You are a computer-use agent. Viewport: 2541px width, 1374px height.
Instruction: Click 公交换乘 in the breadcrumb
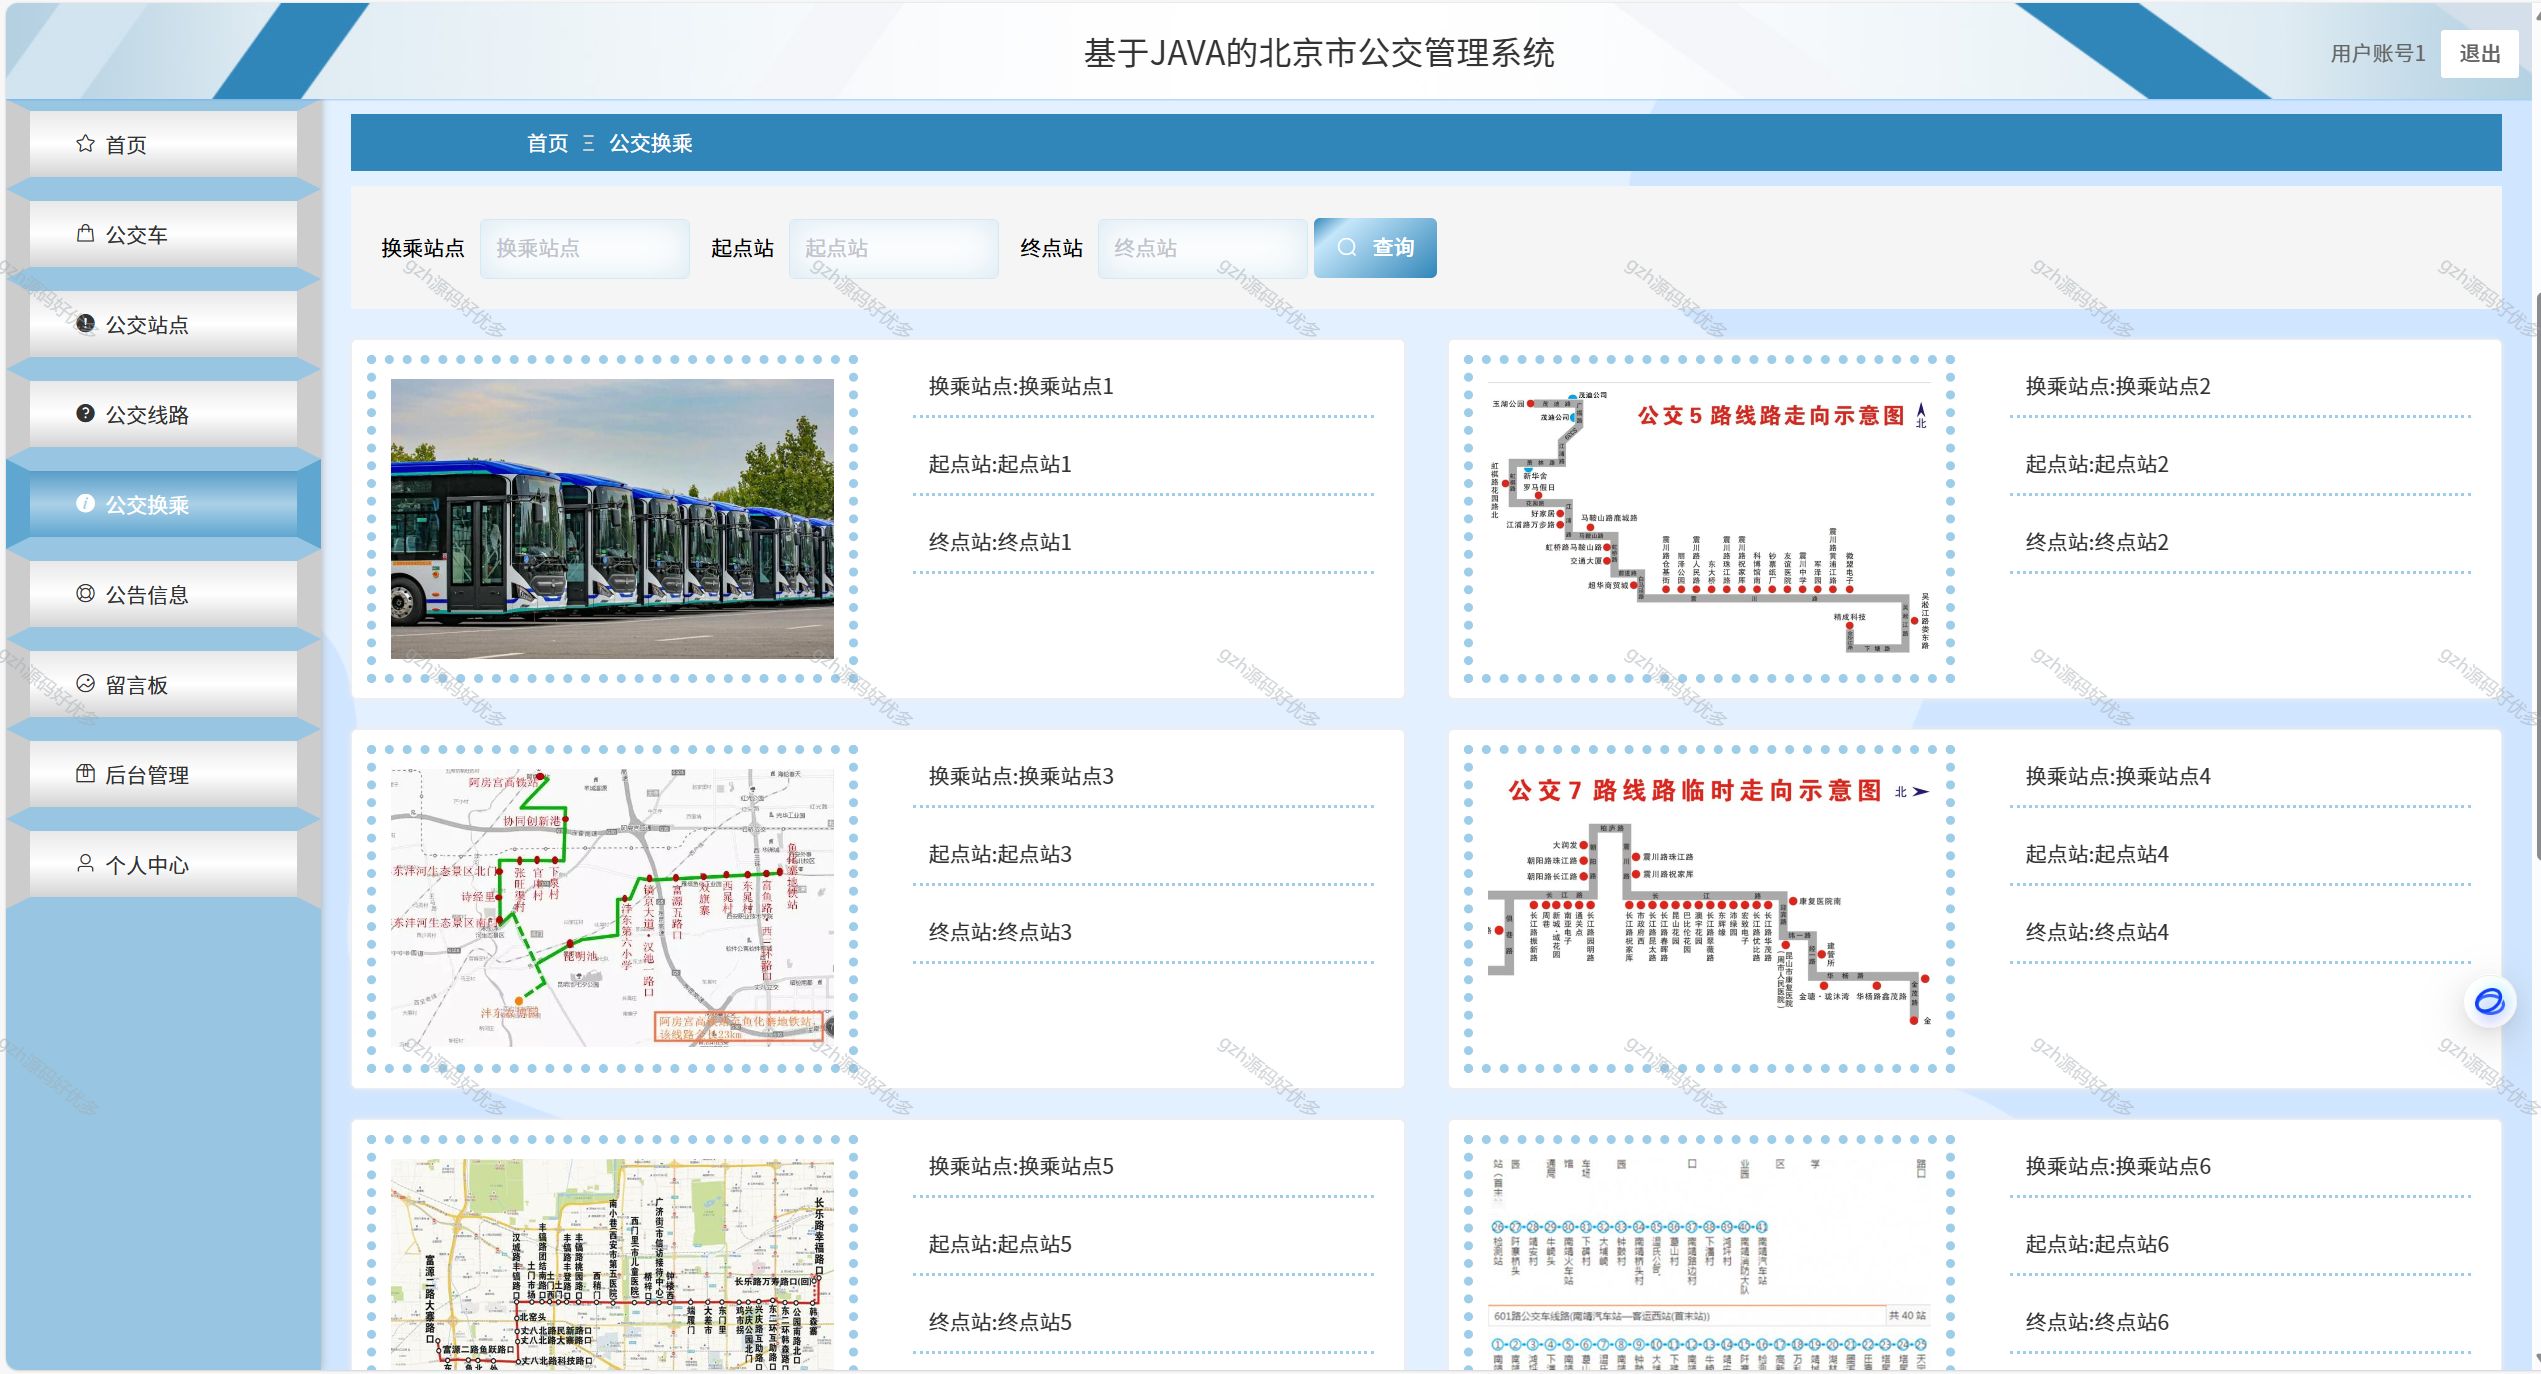coord(651,143)
